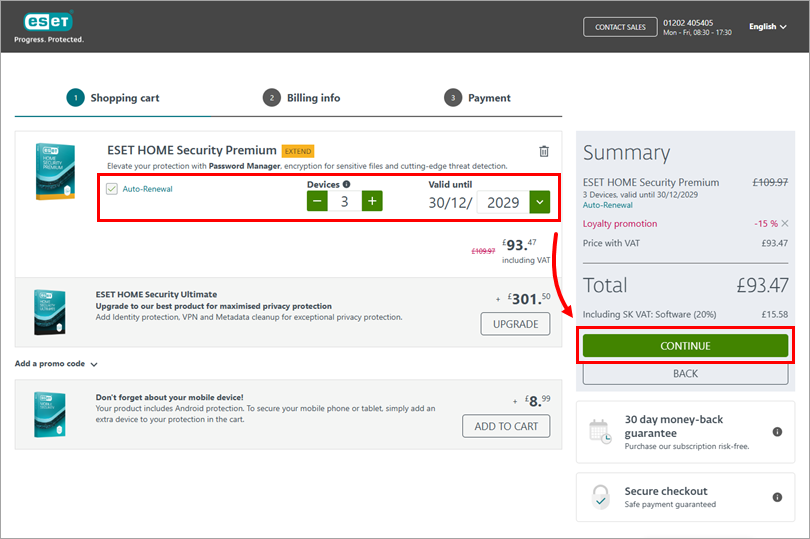Click the mobile security product box image
This screenshot has height=539, width=810.
pyautogui.click(x=50, y=414)
